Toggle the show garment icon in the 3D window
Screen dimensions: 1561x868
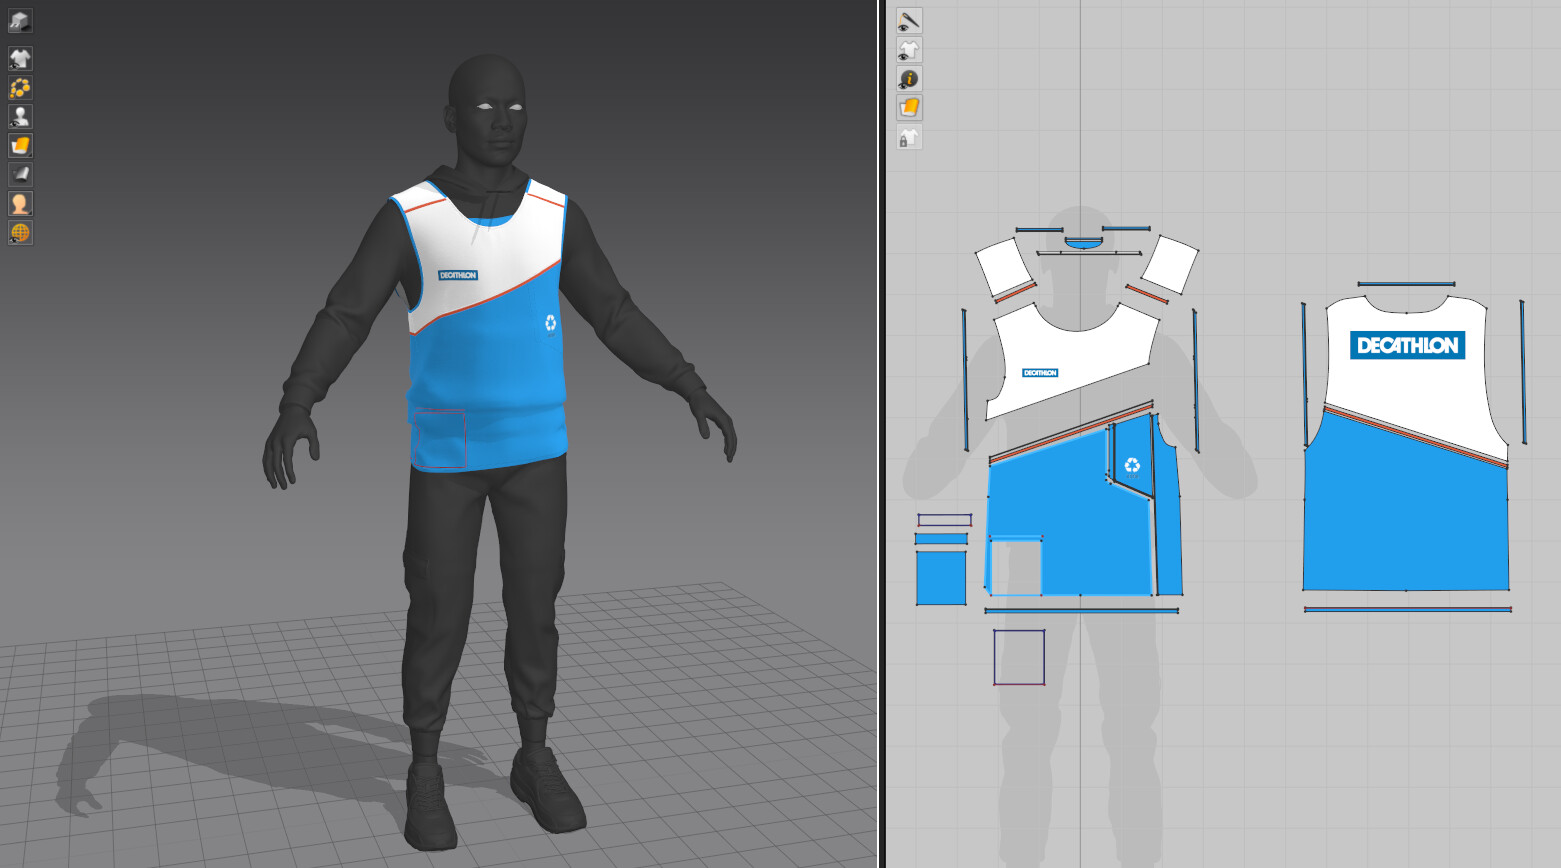tap(20, 58)
